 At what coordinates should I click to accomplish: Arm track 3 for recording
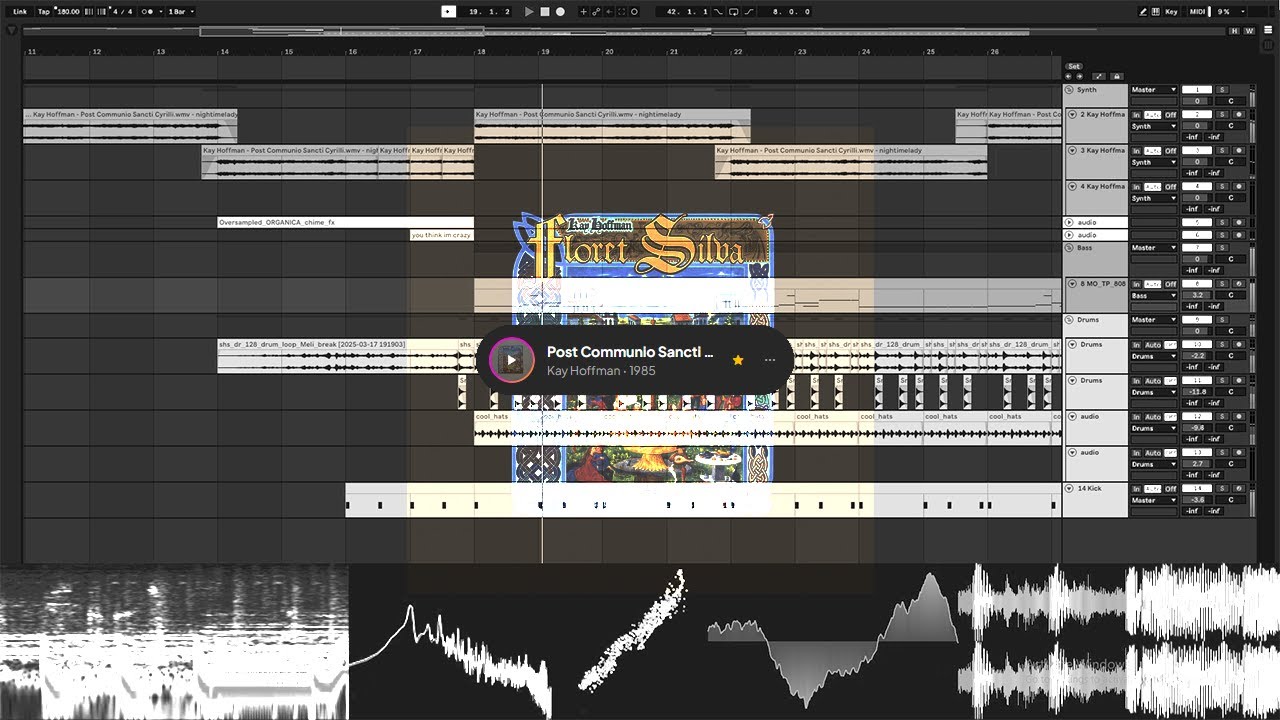tap(1239, 151)
